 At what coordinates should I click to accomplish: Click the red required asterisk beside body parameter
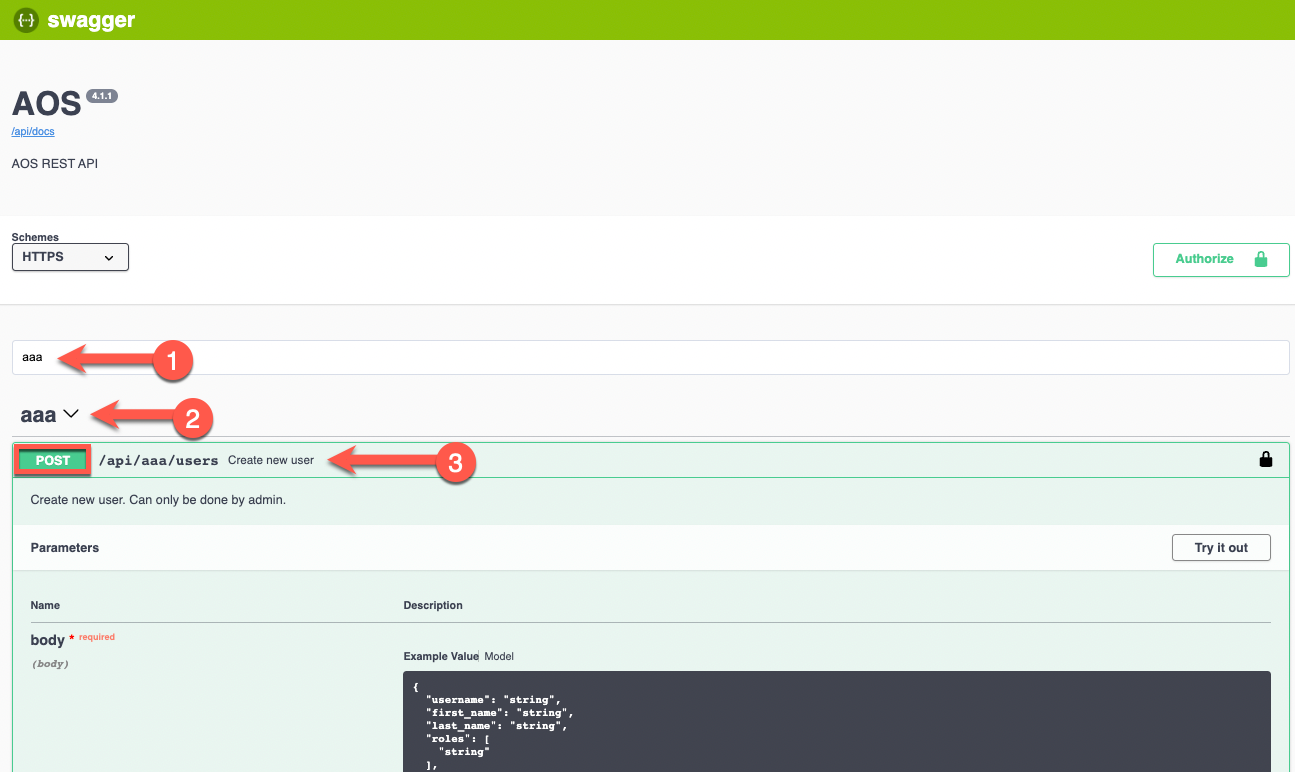pyautogui.click(x=69, y=636)
